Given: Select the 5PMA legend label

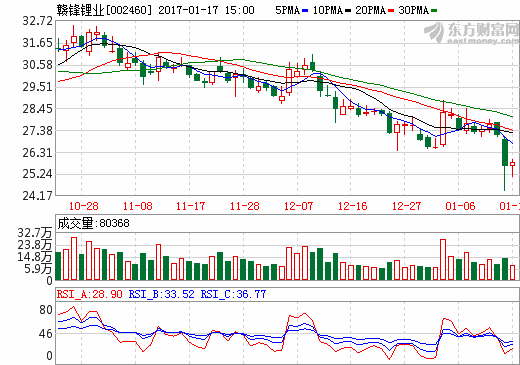Looking at the screenshot, I should tap(288, 11).
